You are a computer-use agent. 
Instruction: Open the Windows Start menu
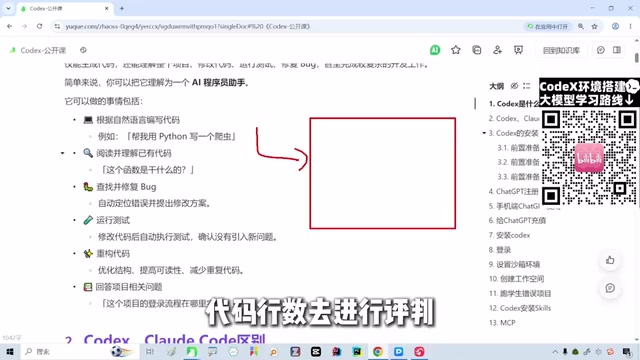point(10,351)
